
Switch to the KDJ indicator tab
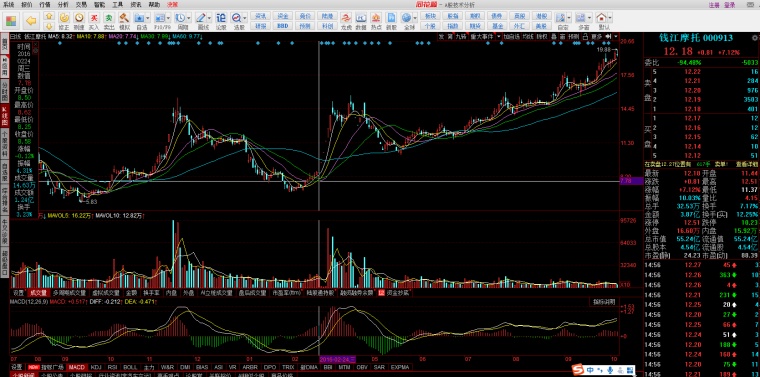click(96, 367)
